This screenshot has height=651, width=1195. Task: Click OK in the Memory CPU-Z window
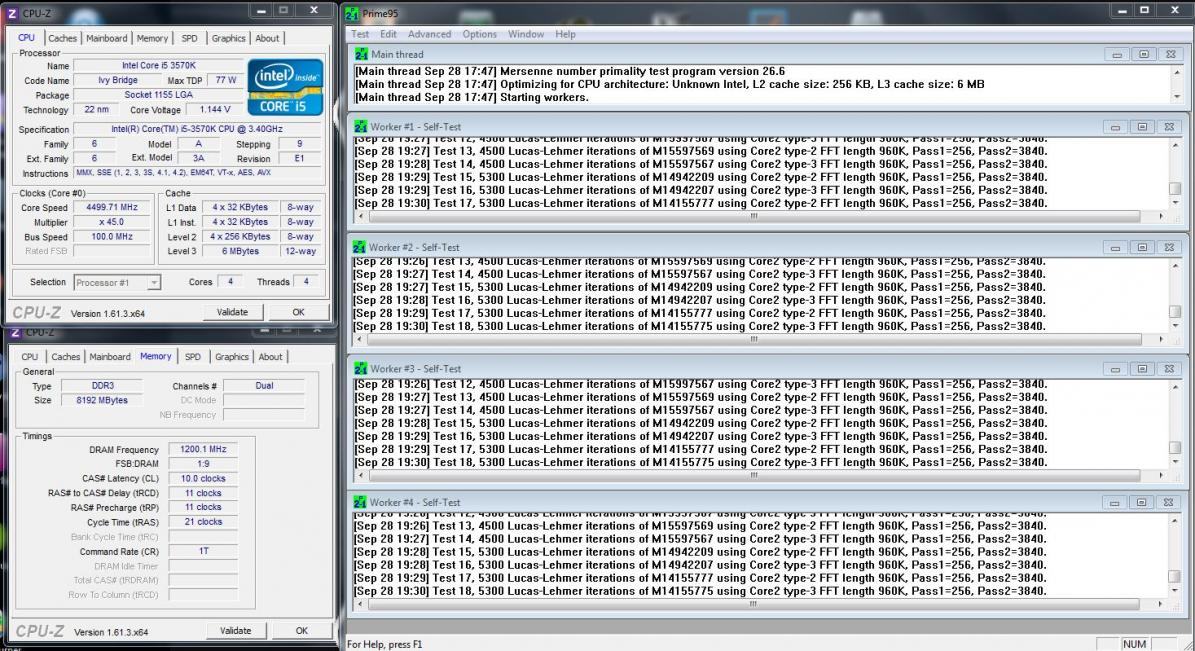(x=302, y=630)
